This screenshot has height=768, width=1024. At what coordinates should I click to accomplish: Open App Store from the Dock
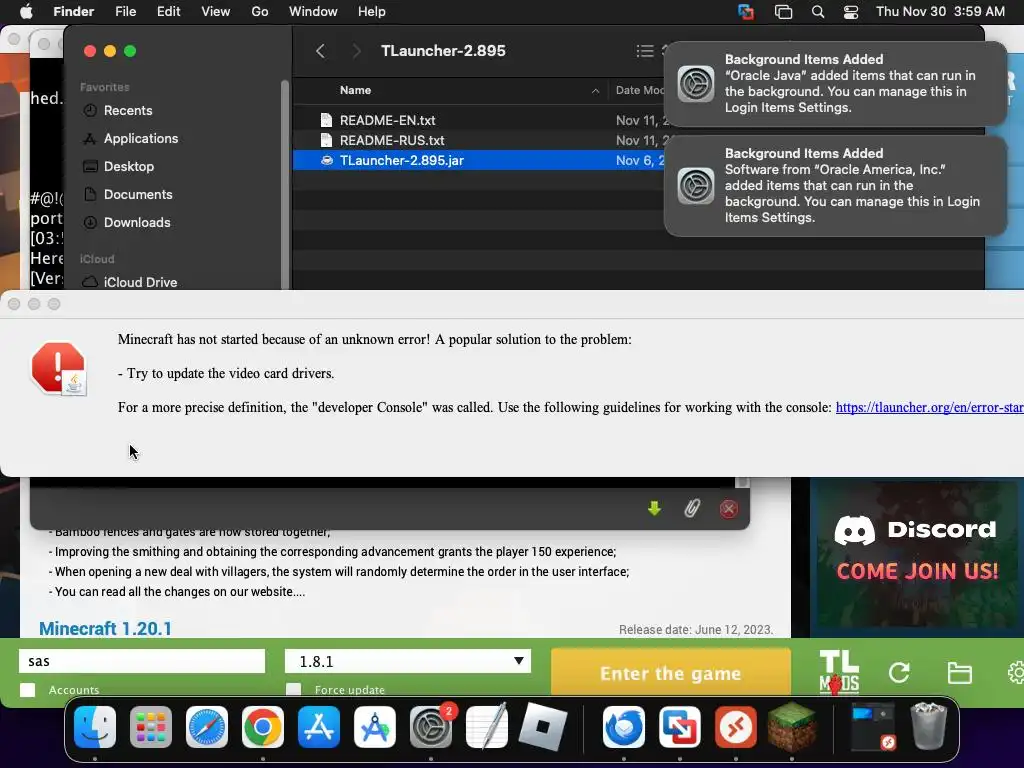pyautogui.click(x=319, y=727)
